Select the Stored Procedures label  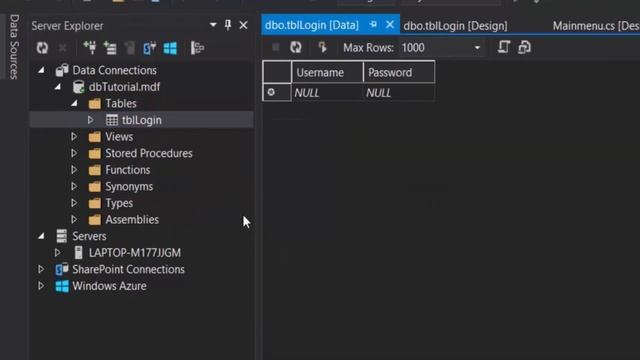tap(149, 153)
